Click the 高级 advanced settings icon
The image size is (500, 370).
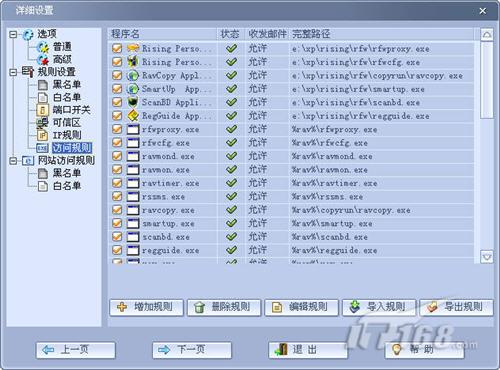point(43,59)
